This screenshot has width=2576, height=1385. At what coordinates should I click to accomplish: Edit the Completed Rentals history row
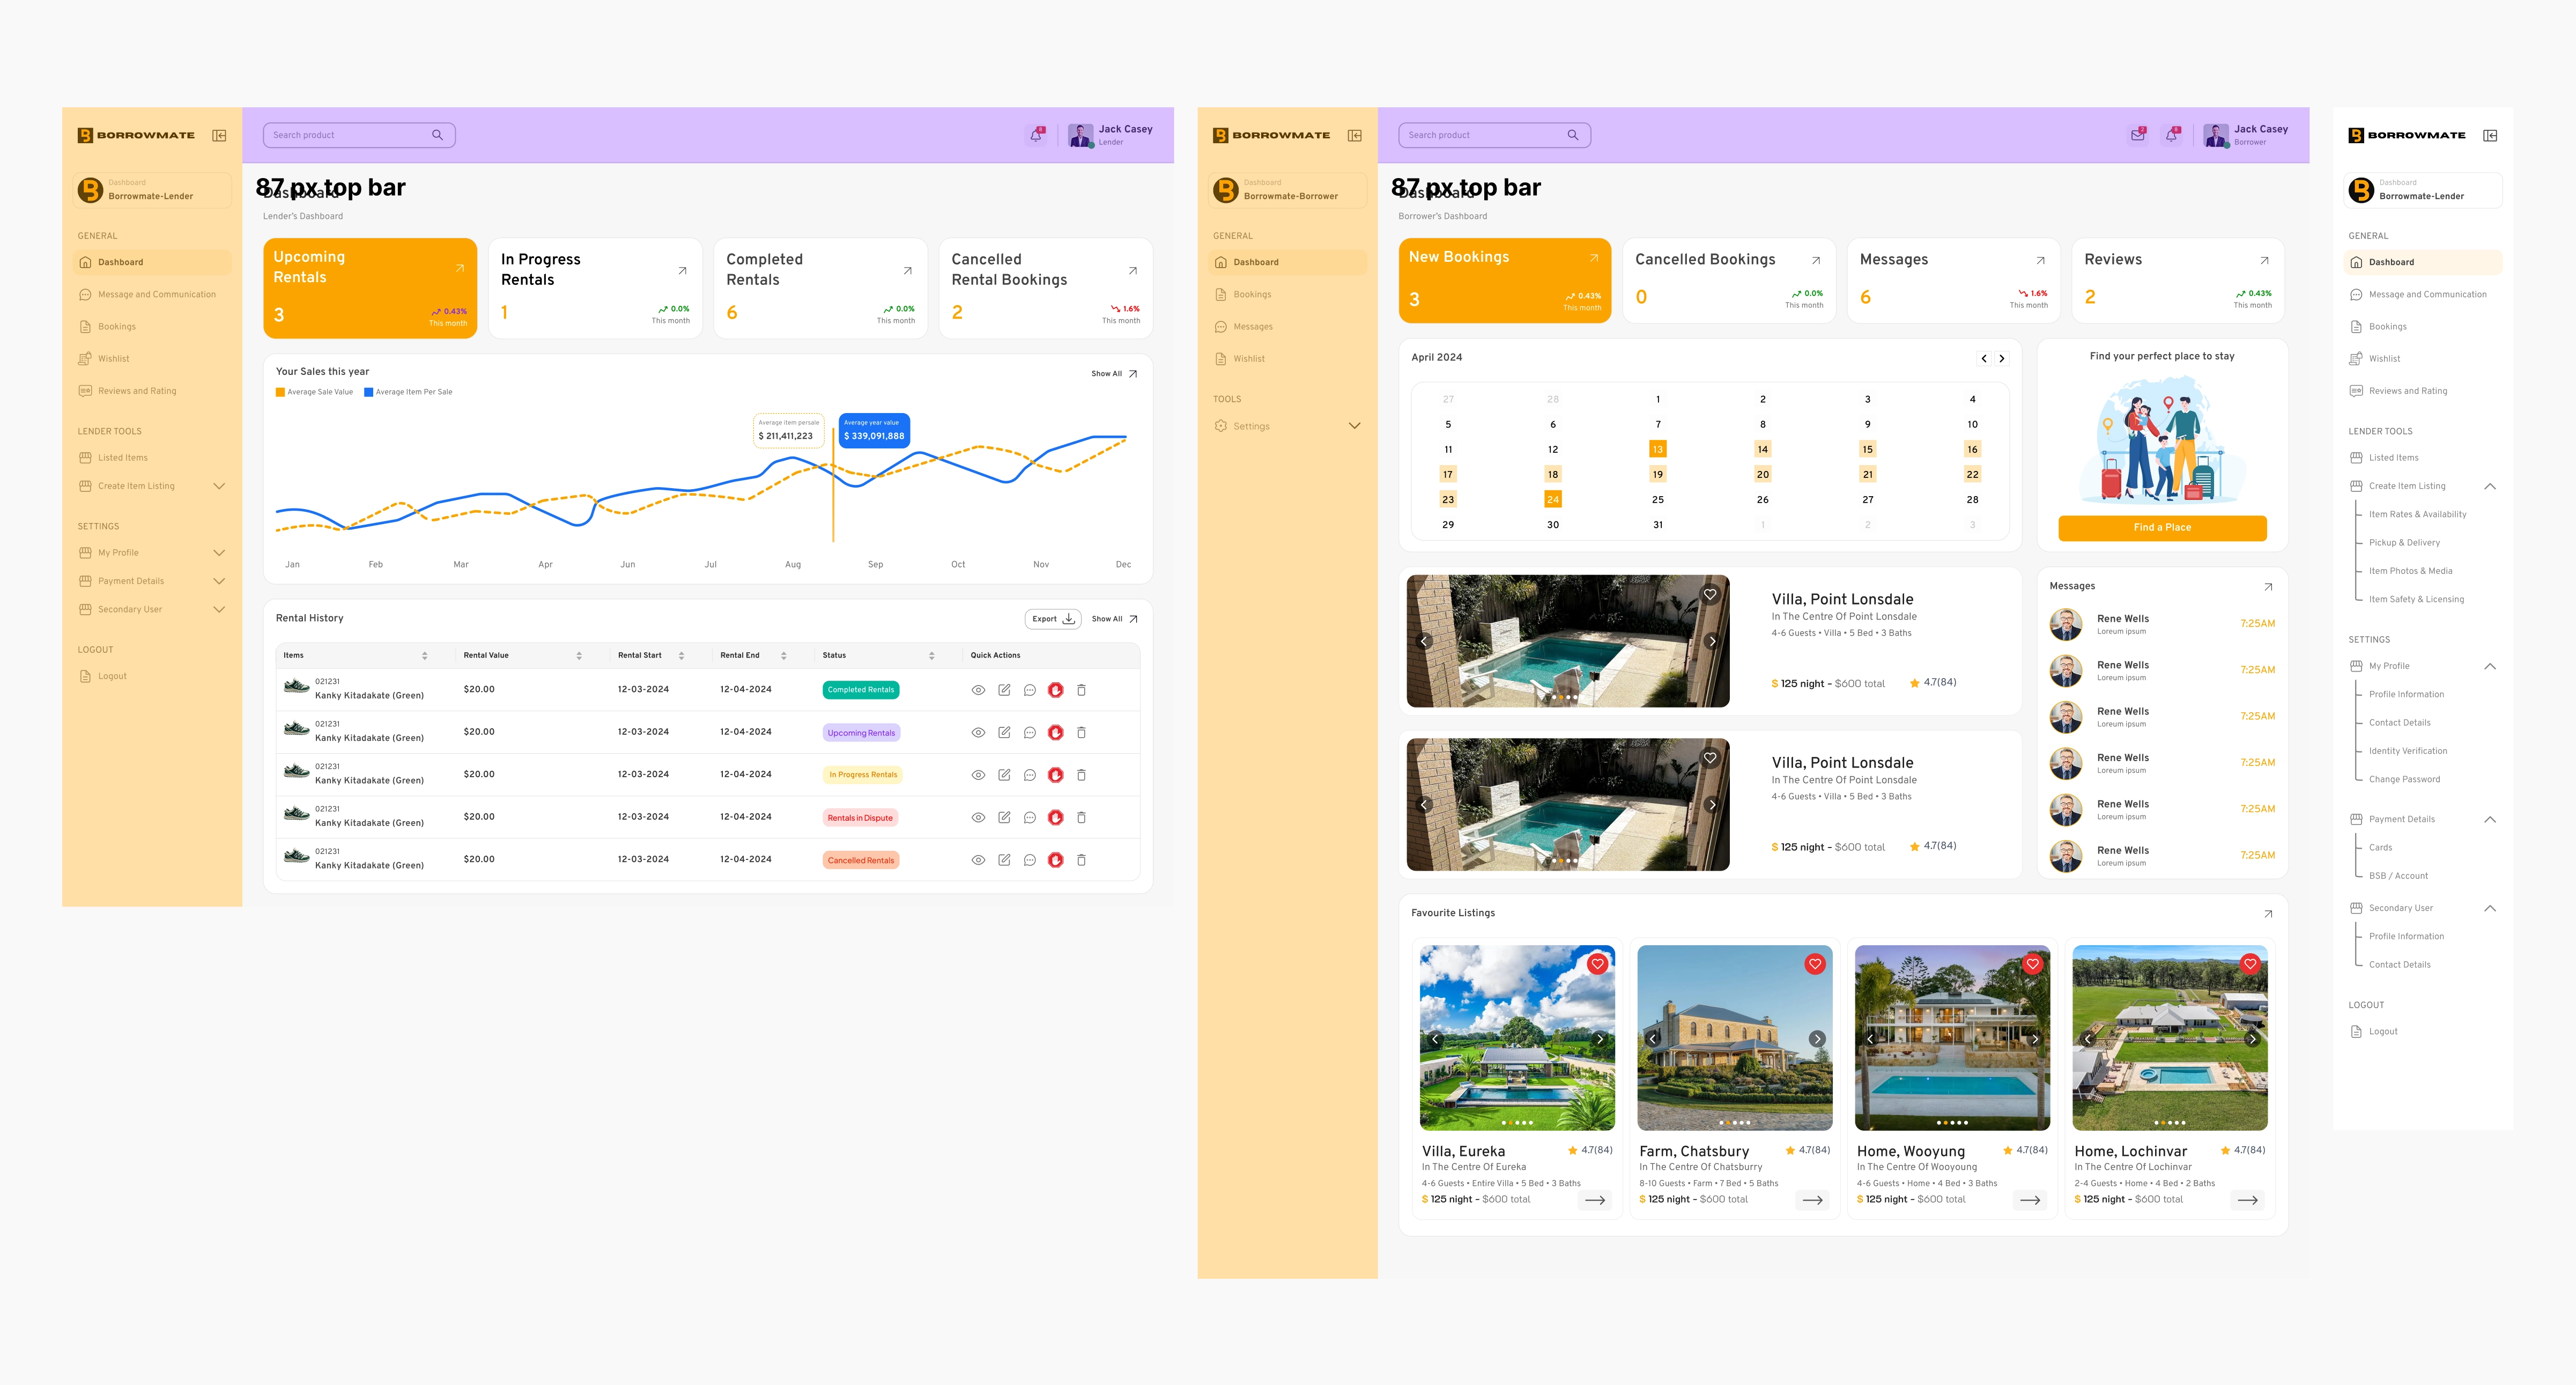coord(1004,690)
